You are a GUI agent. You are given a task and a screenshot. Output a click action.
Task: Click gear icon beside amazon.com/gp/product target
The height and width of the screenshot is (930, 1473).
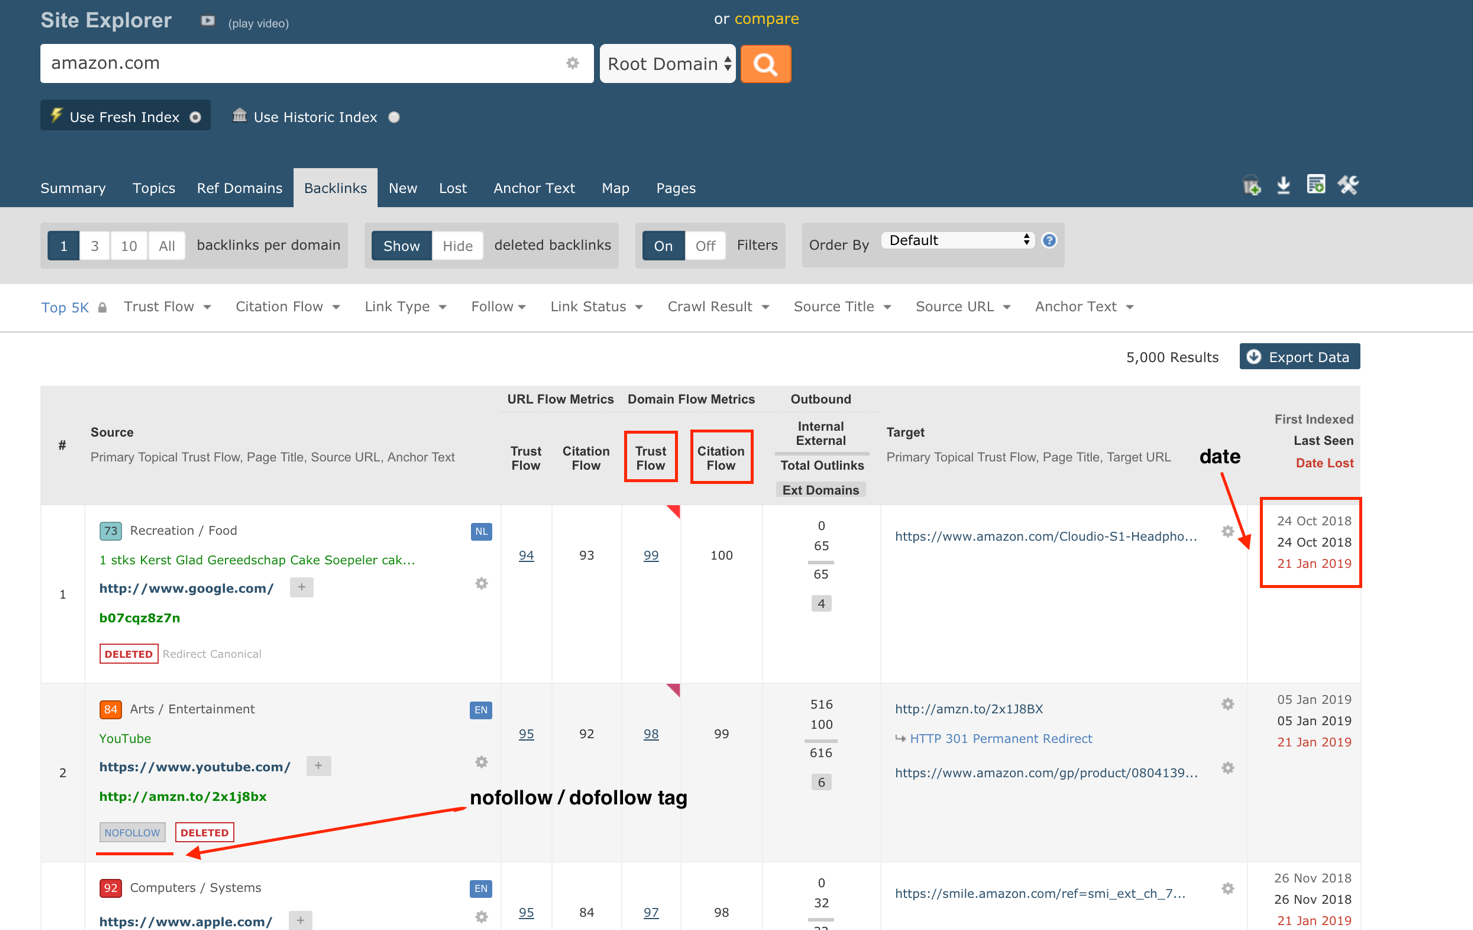pos(1228,768)
